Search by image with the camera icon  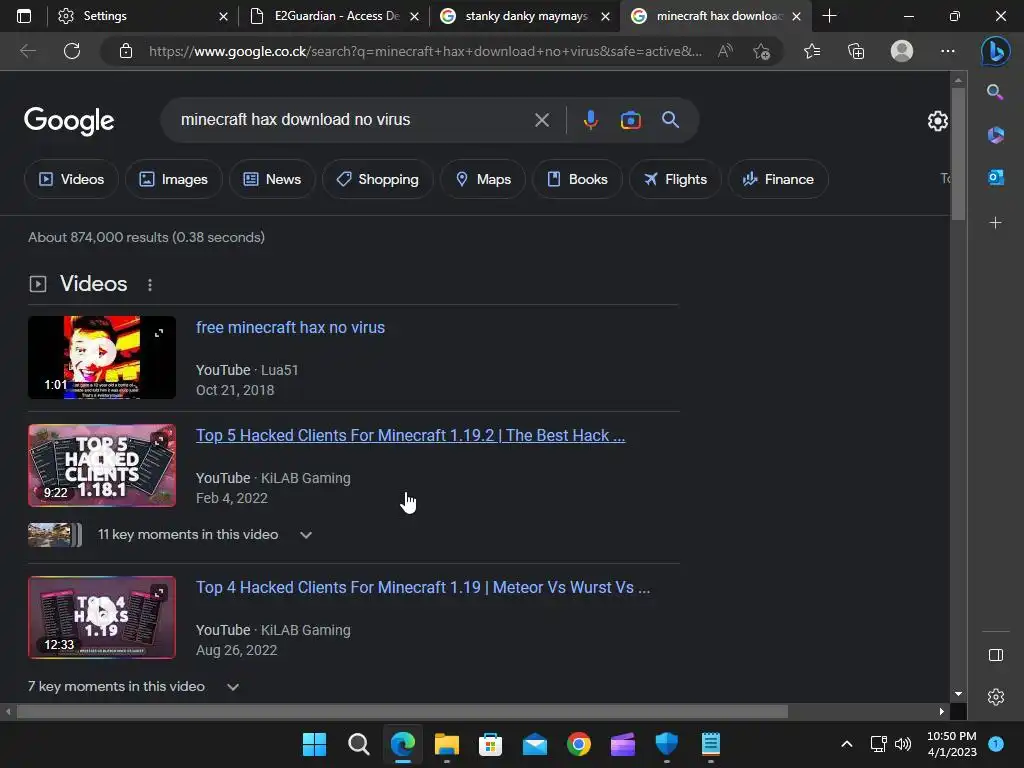click(630, 120)
